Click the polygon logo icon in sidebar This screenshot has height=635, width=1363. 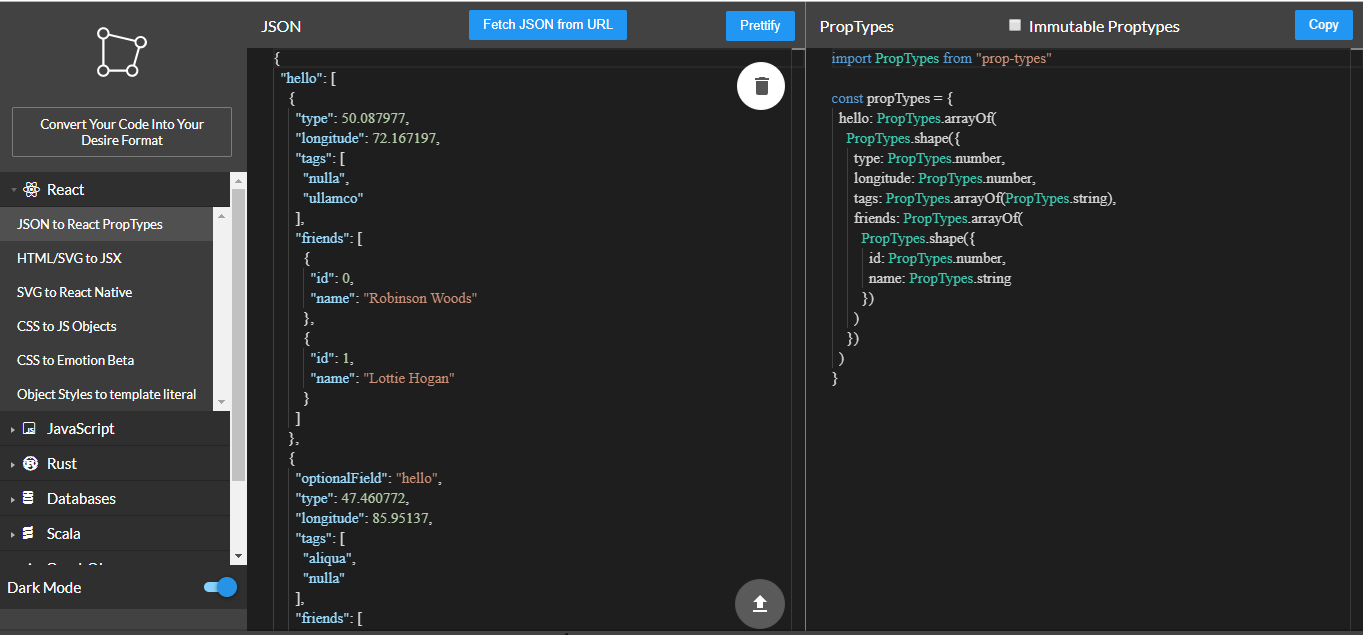tap(122, 52)
